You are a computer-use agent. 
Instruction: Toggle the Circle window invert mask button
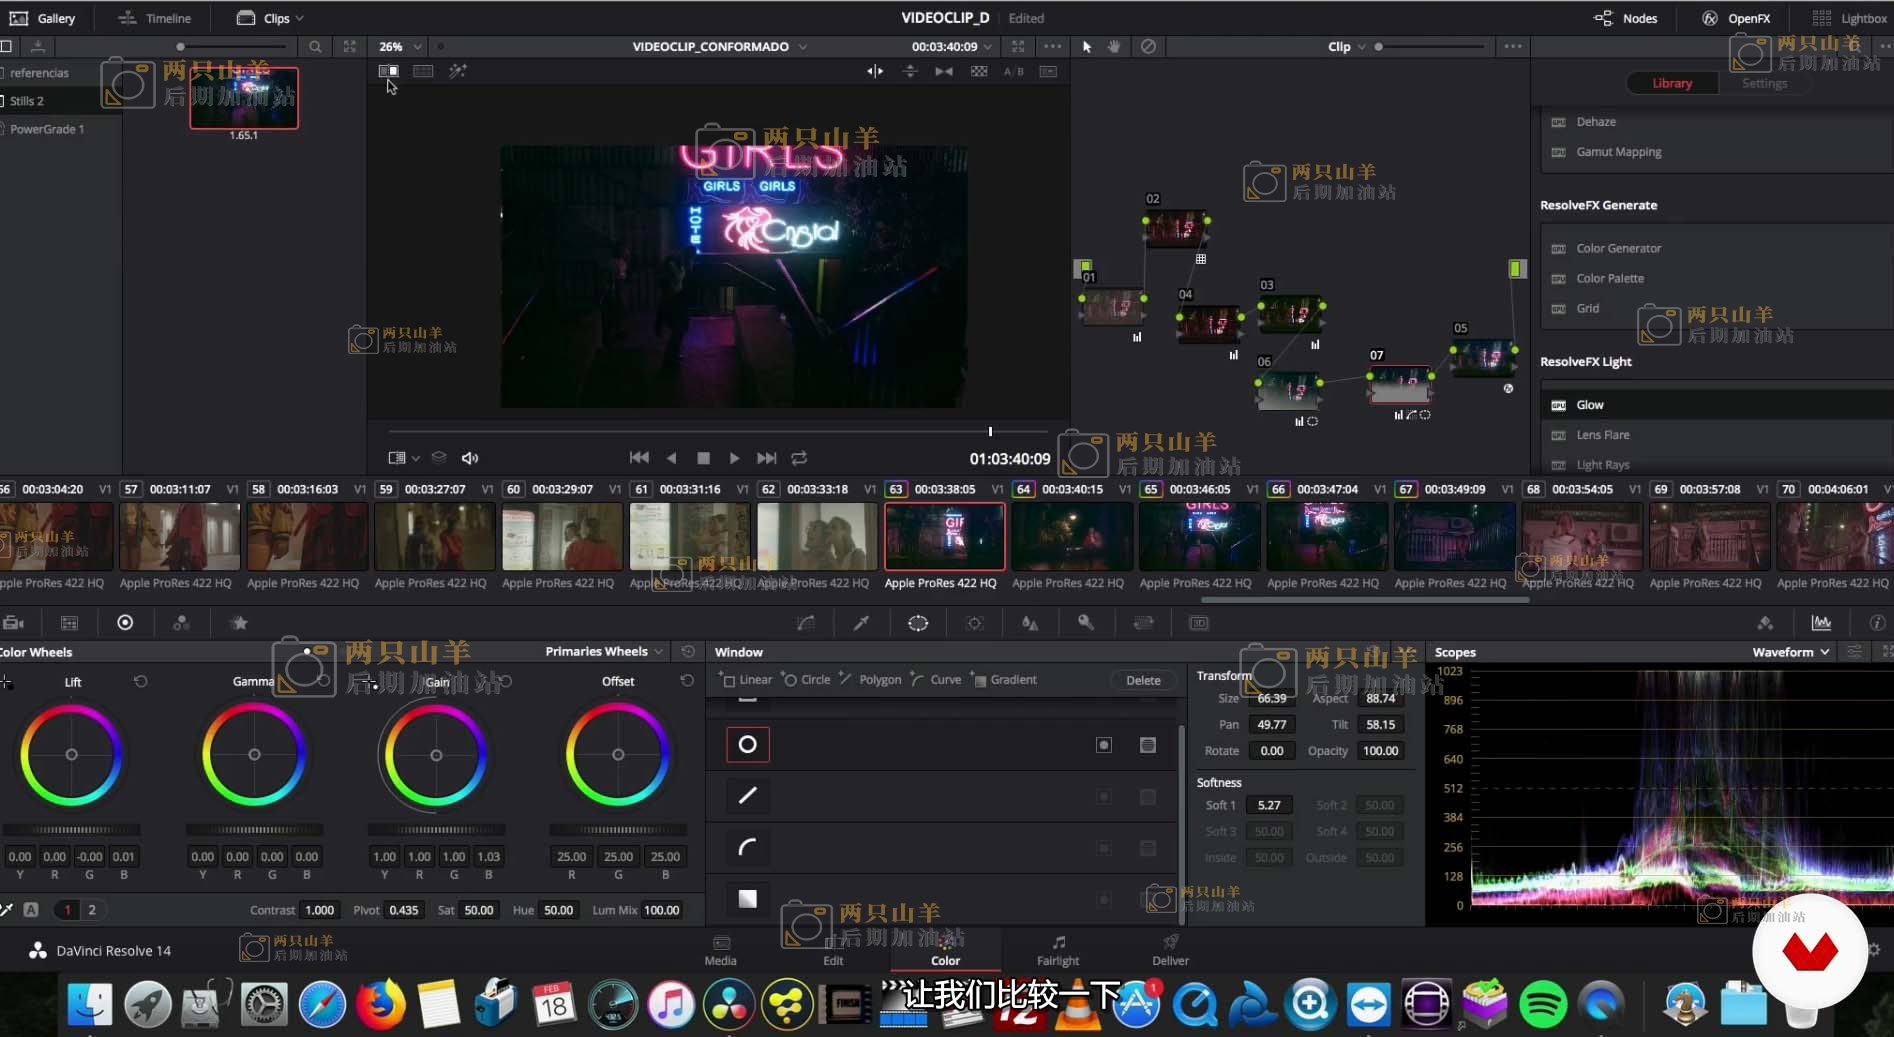point(1104,745)
